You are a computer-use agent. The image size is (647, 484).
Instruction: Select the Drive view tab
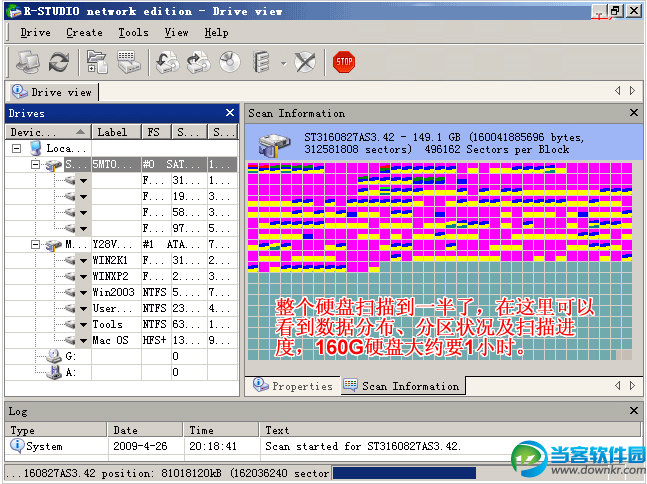(x=52, y=92)
